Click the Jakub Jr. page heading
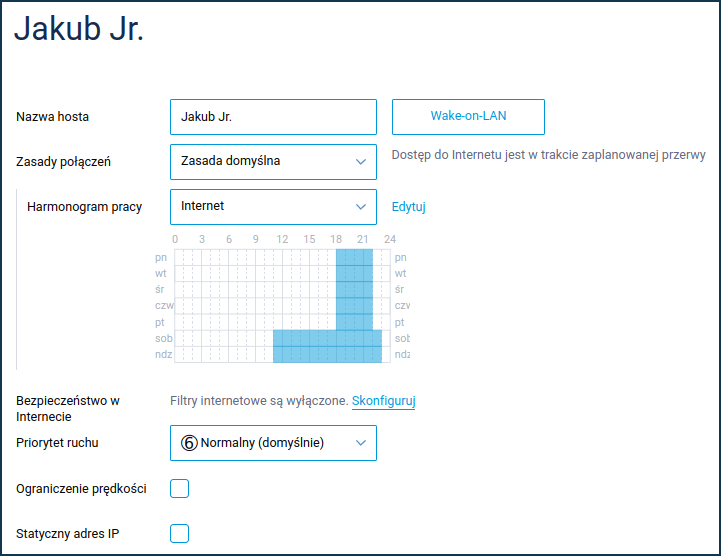The image size is (721, 556). coord(79,29)
